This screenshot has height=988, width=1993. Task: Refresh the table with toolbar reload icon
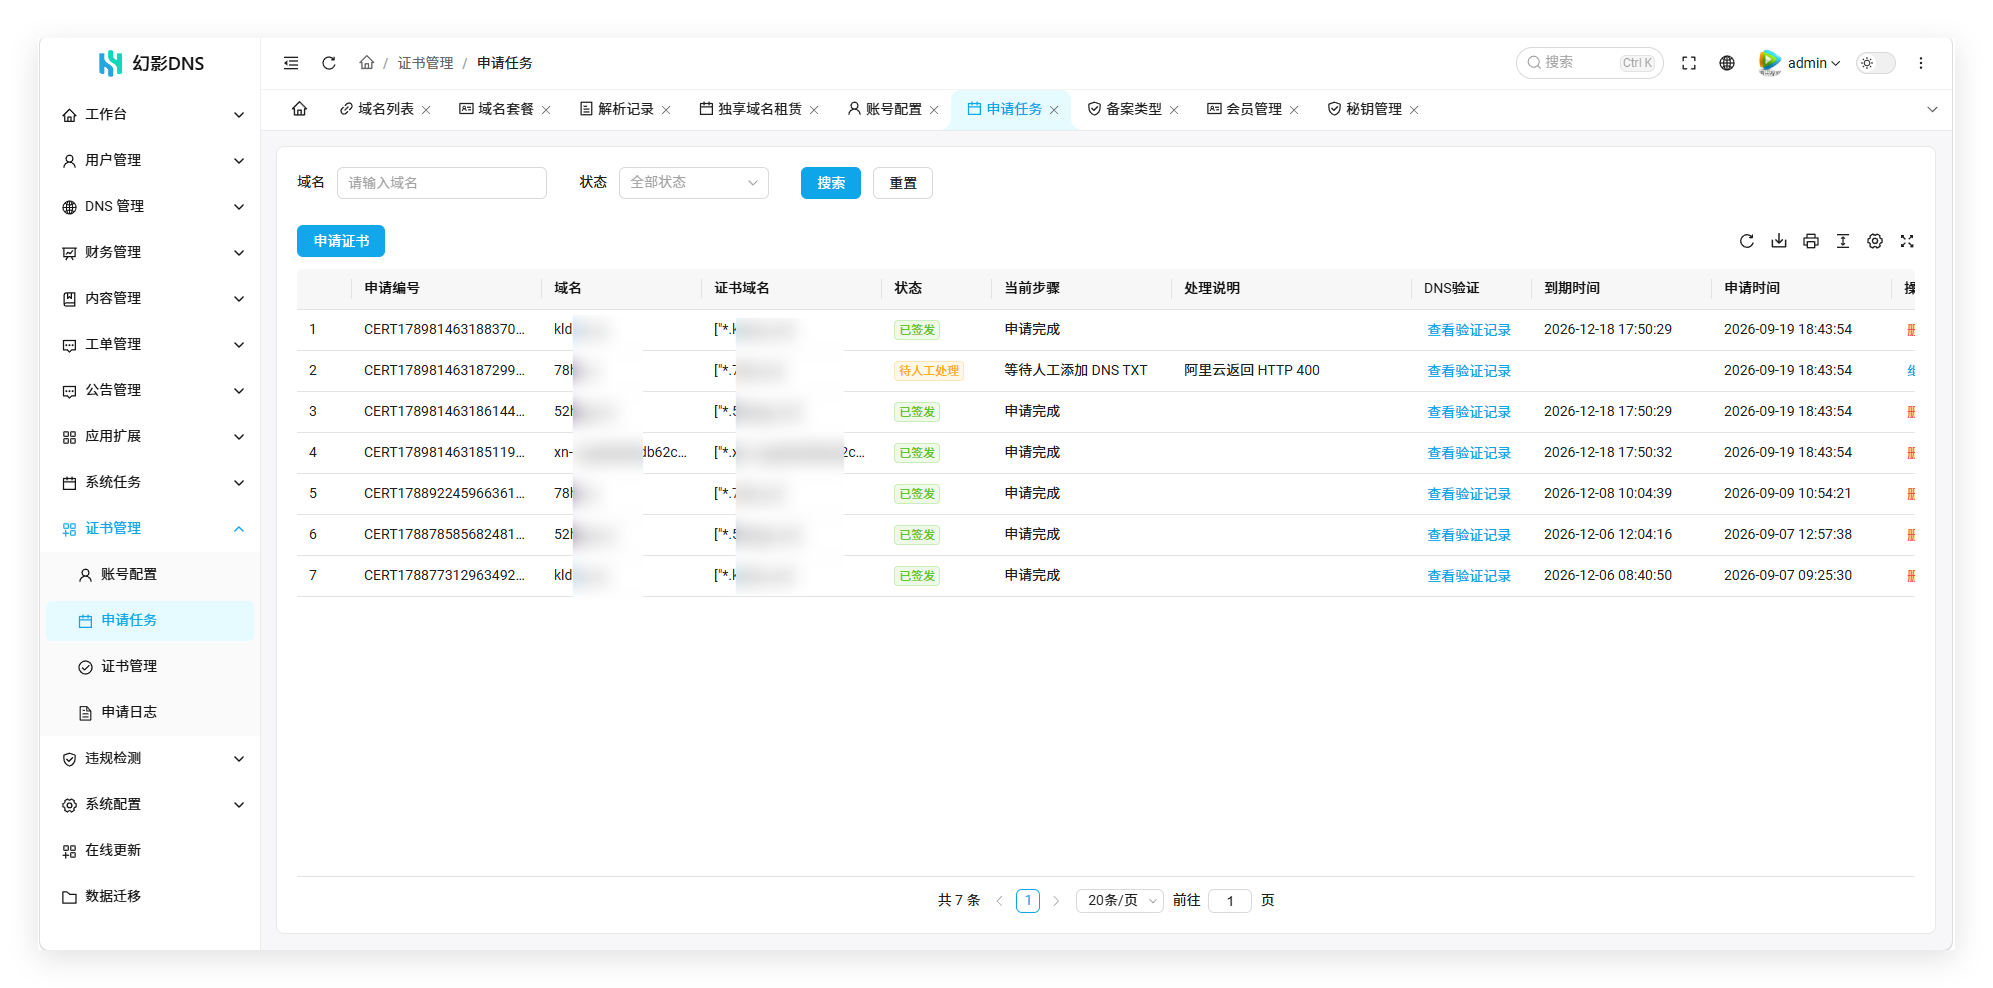pyautogui.click(x=1747, y=241)
